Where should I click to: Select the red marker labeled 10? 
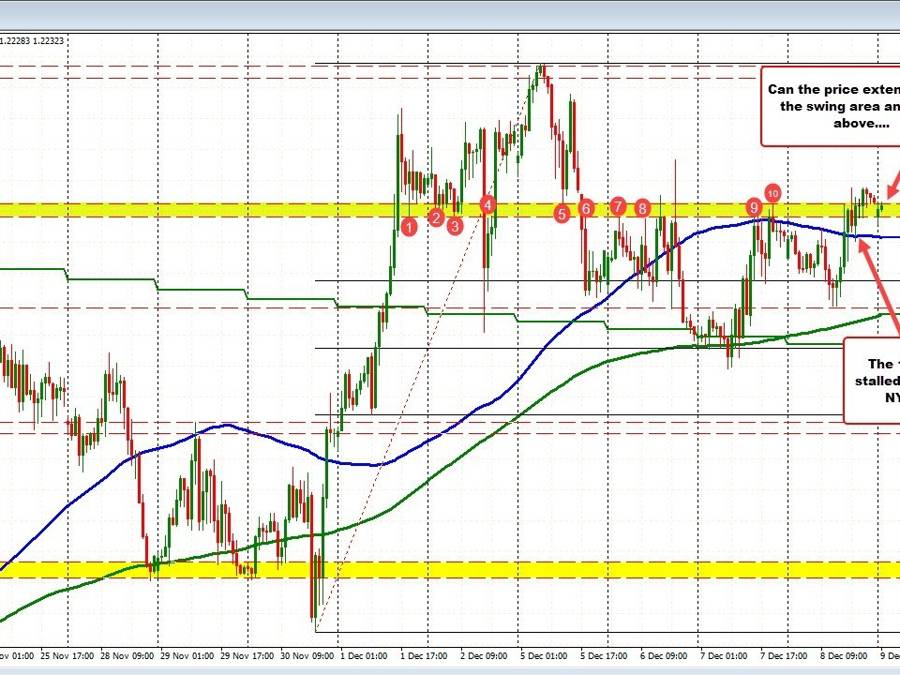772,192
